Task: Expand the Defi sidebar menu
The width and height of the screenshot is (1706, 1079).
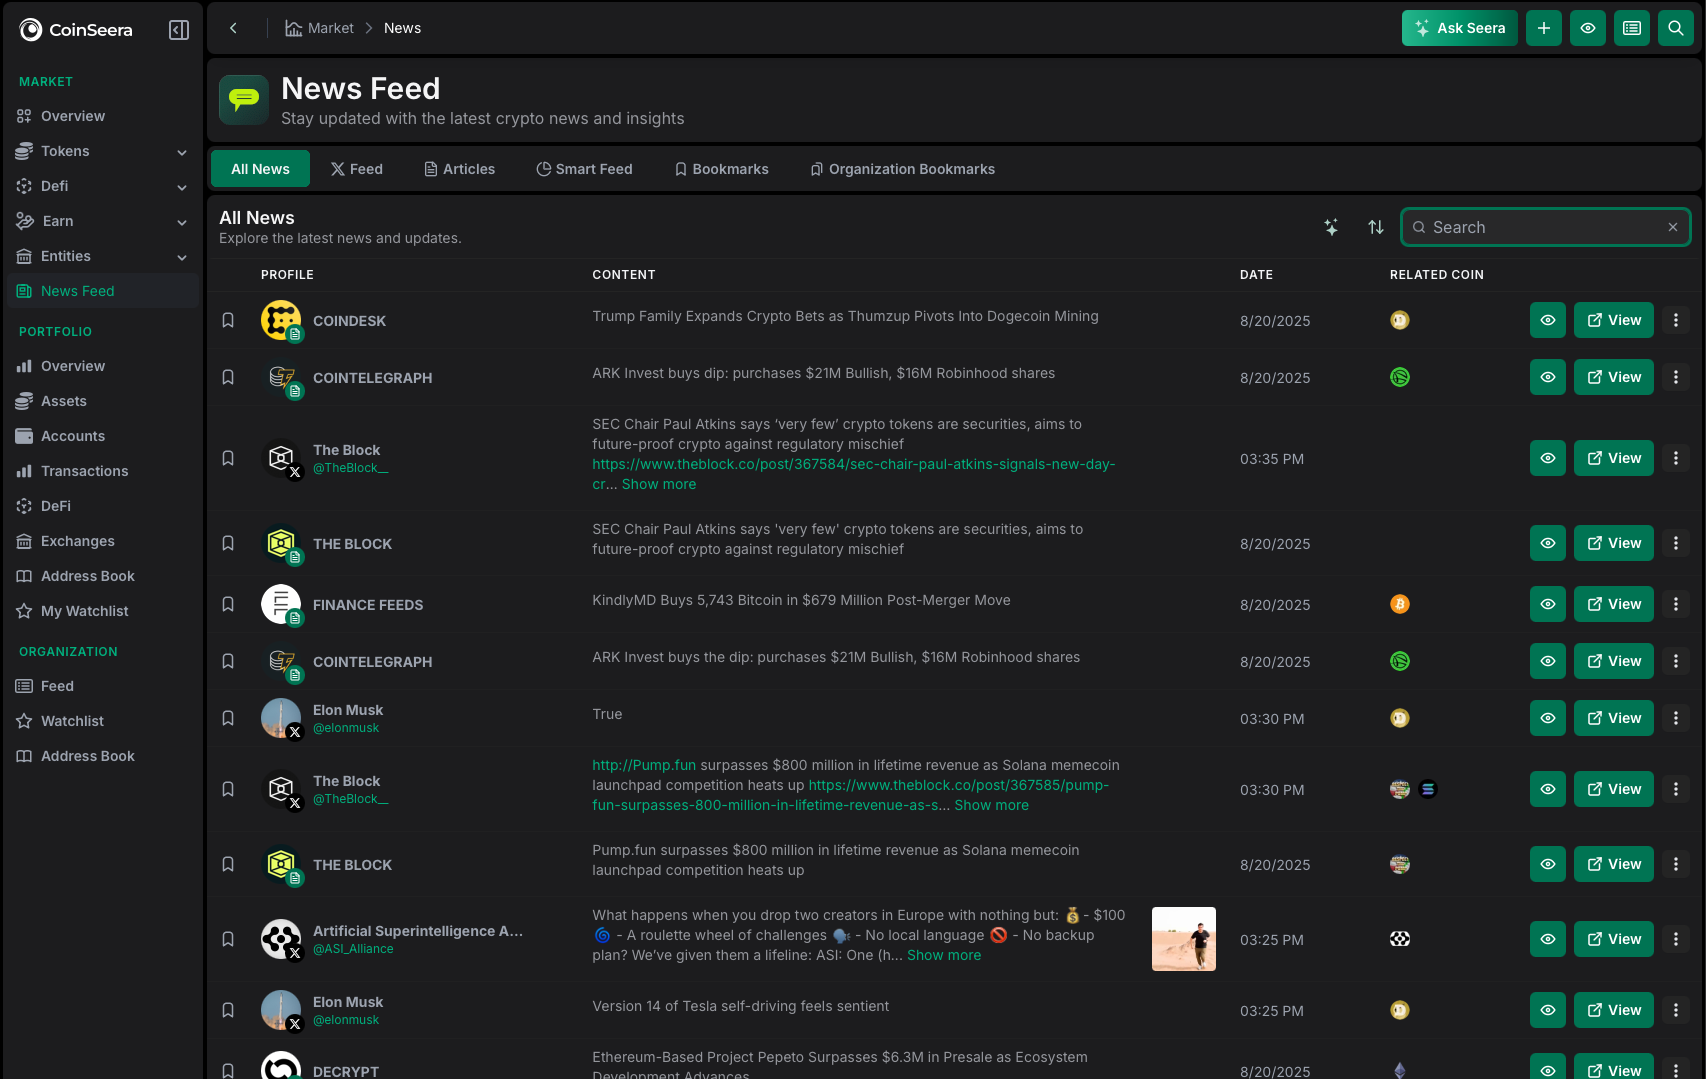Action: [x=182, y=187]
